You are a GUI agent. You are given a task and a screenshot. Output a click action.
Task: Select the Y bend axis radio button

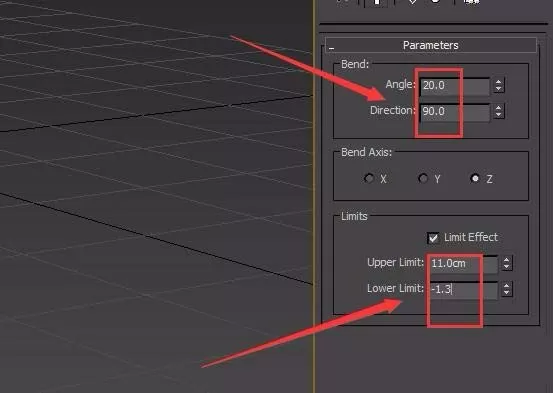point(423,179)
